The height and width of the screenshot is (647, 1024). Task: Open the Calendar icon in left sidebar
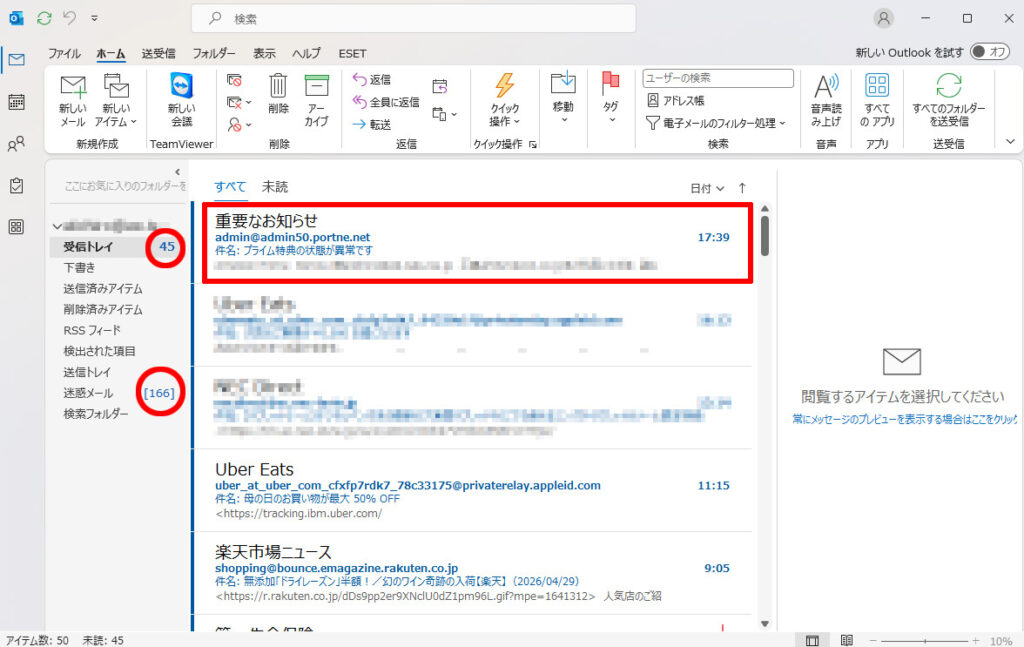pyautogui.click(x=16, y=102)
